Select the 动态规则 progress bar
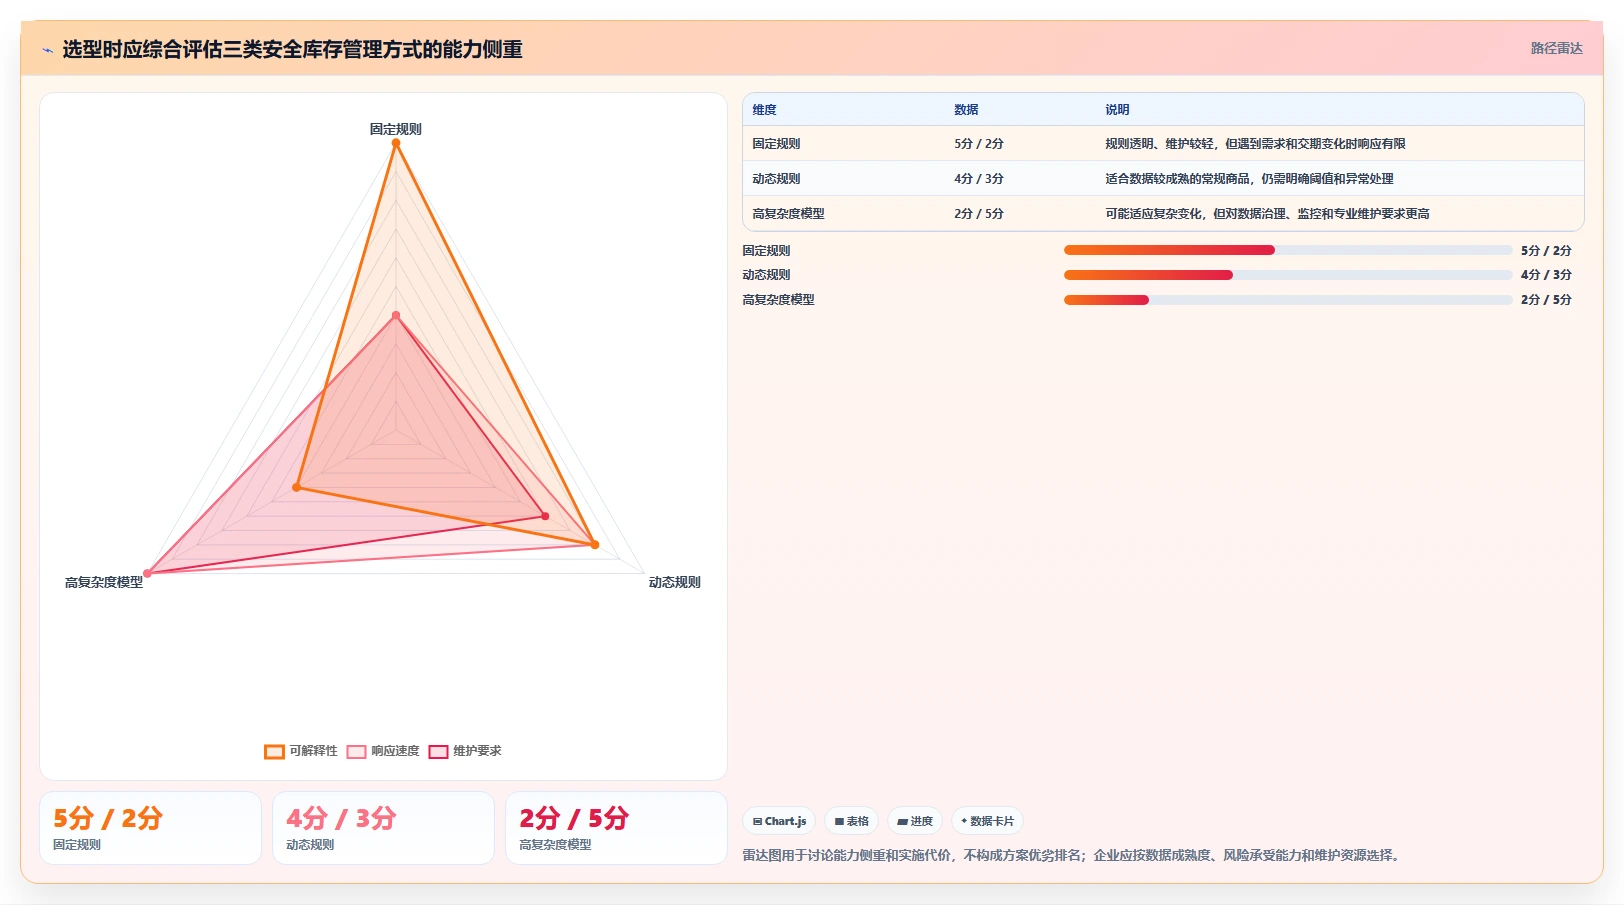Image resolution: width=1624 pixels, height=905 pixels. click(1288, 275)
